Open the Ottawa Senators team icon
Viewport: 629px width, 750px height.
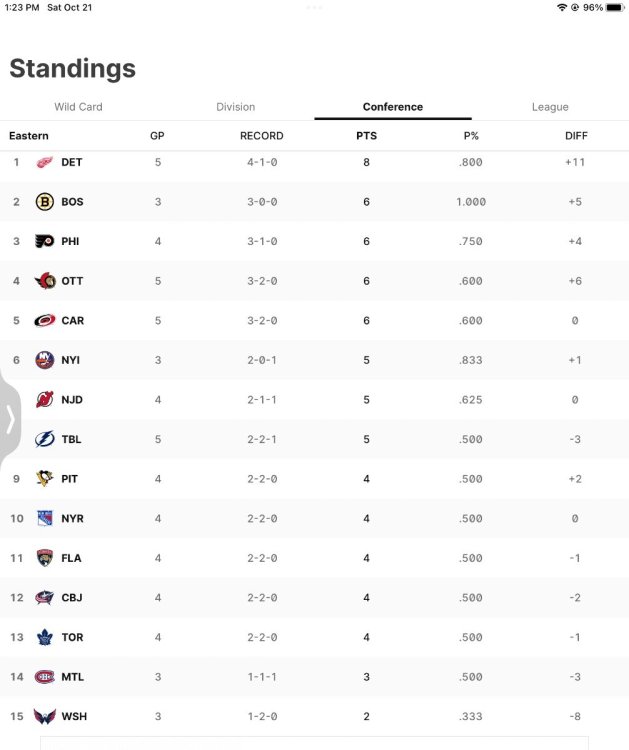(x=45, y=281)
